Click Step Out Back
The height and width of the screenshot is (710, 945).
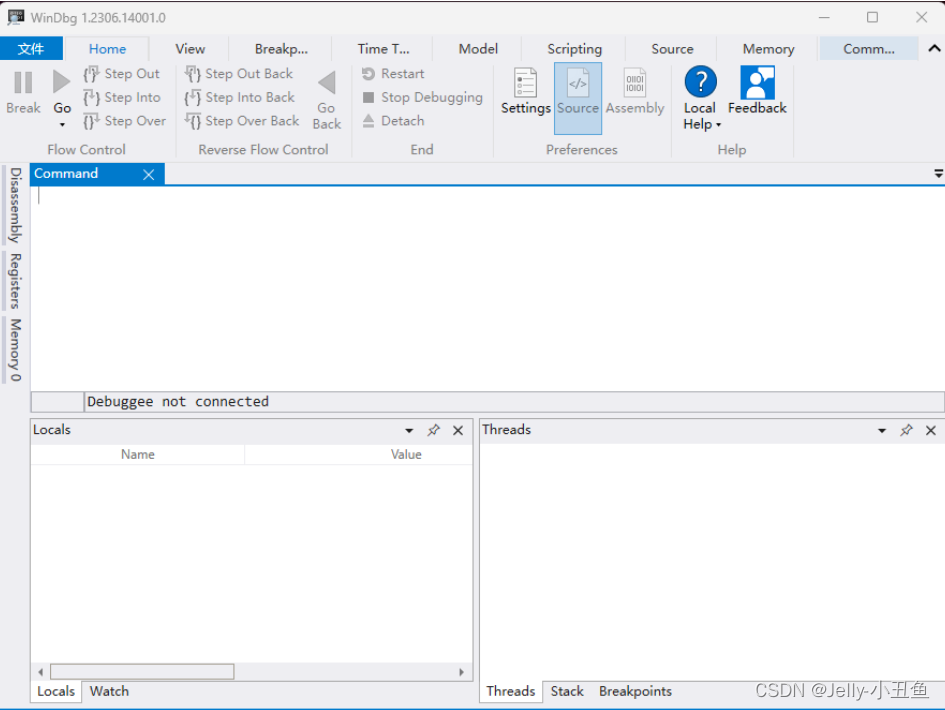pyautogui.click(x=239, y=74)
